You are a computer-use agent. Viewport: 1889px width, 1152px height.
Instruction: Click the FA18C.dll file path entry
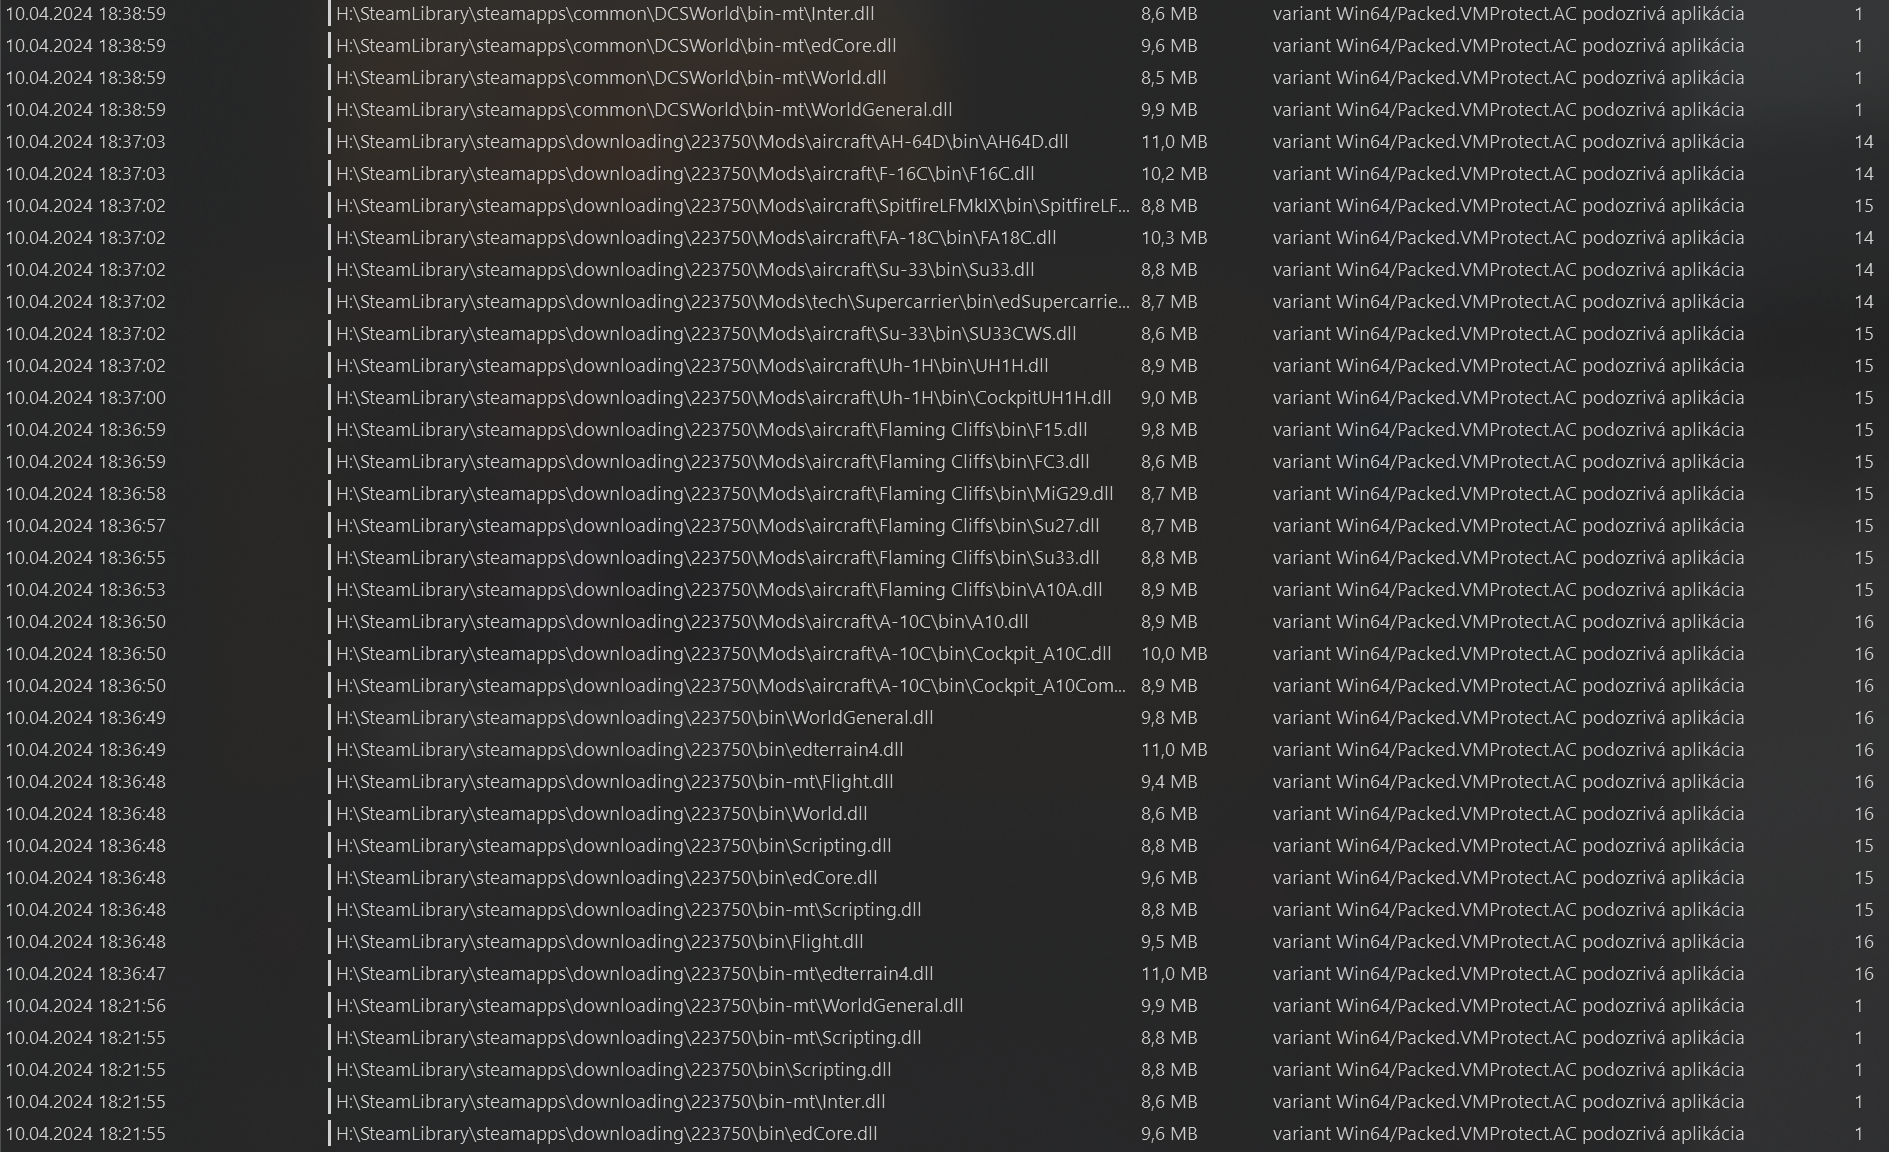pyautogui.click(x=696, y=238)
